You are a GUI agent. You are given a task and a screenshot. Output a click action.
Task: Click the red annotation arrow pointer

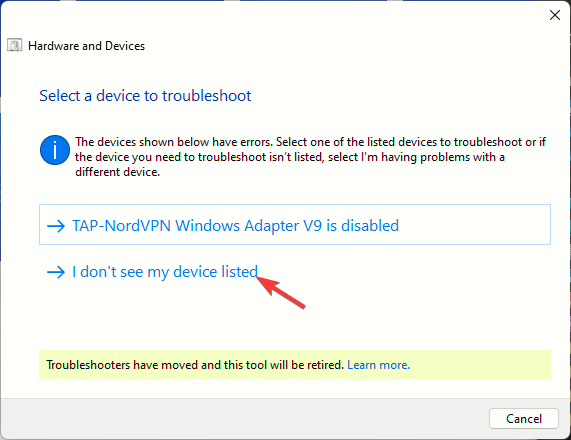coord(280,292)
